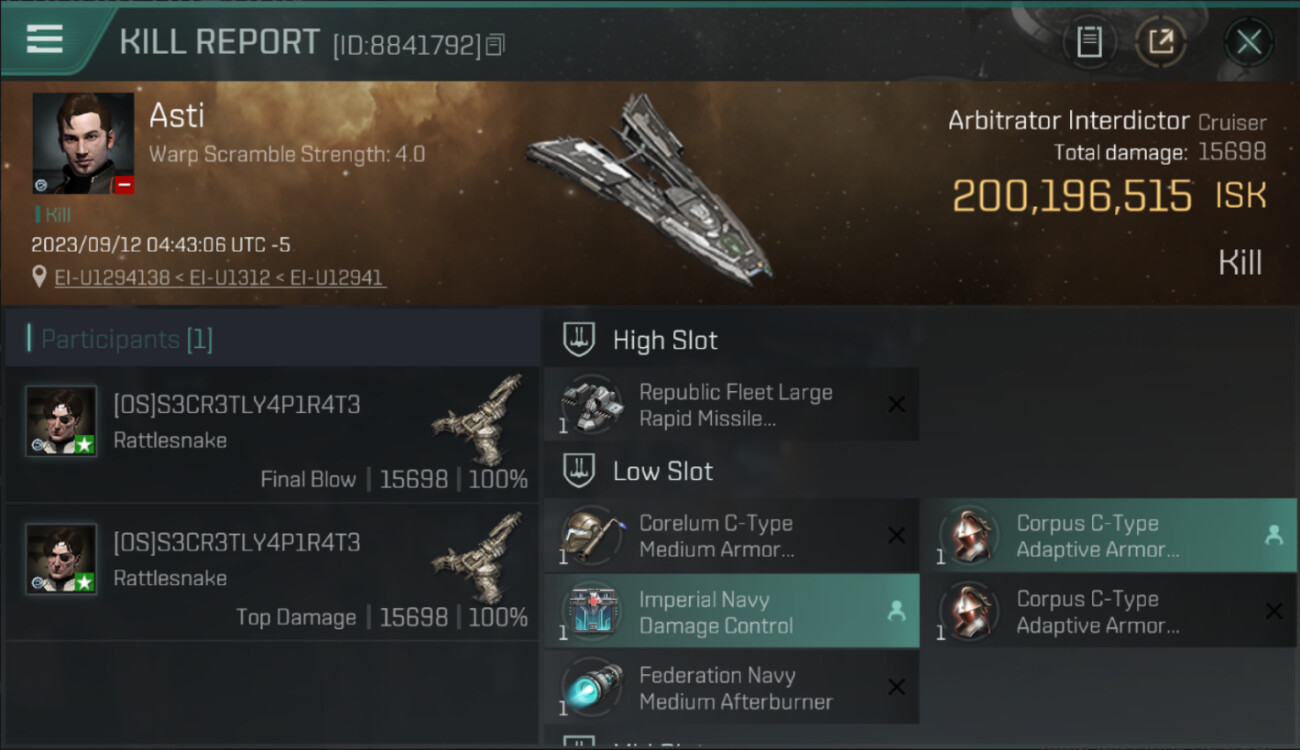Image resolution: width=1300 pixels, height=750 pixels.
Task: Click the location pin icon
Action: pyautogui.click(x=39, y=278)
